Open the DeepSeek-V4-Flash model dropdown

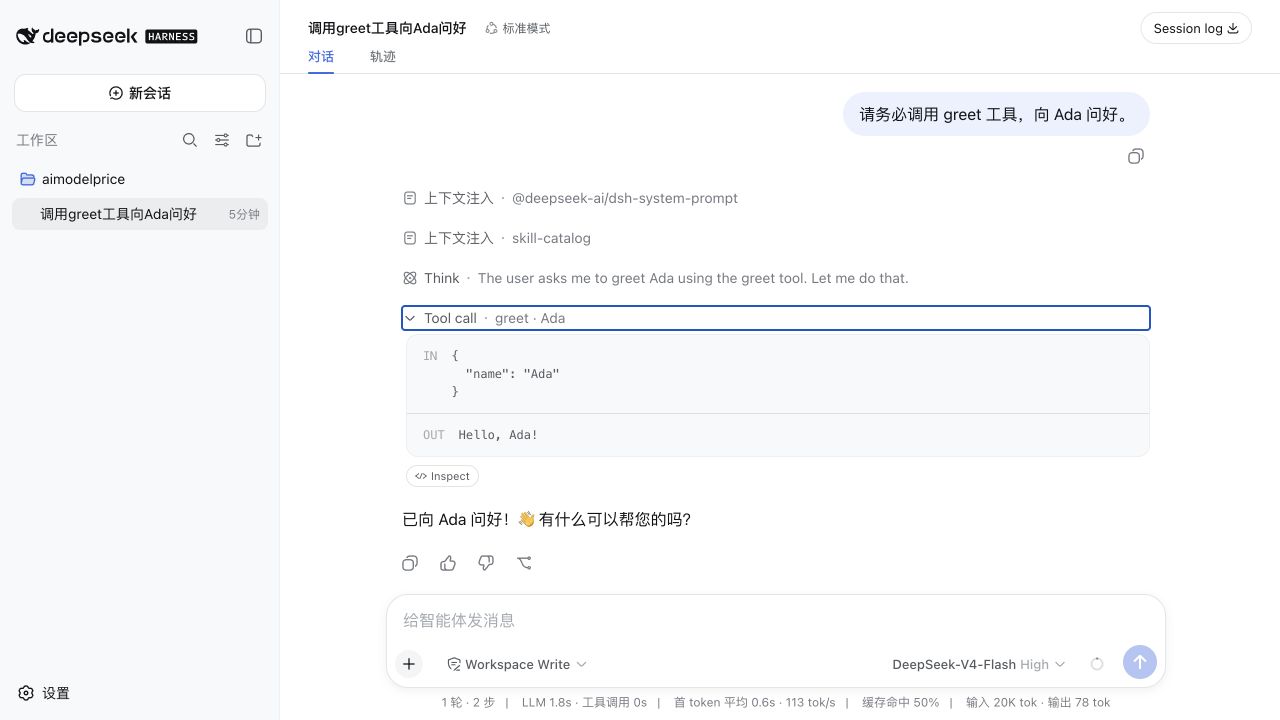979,664
